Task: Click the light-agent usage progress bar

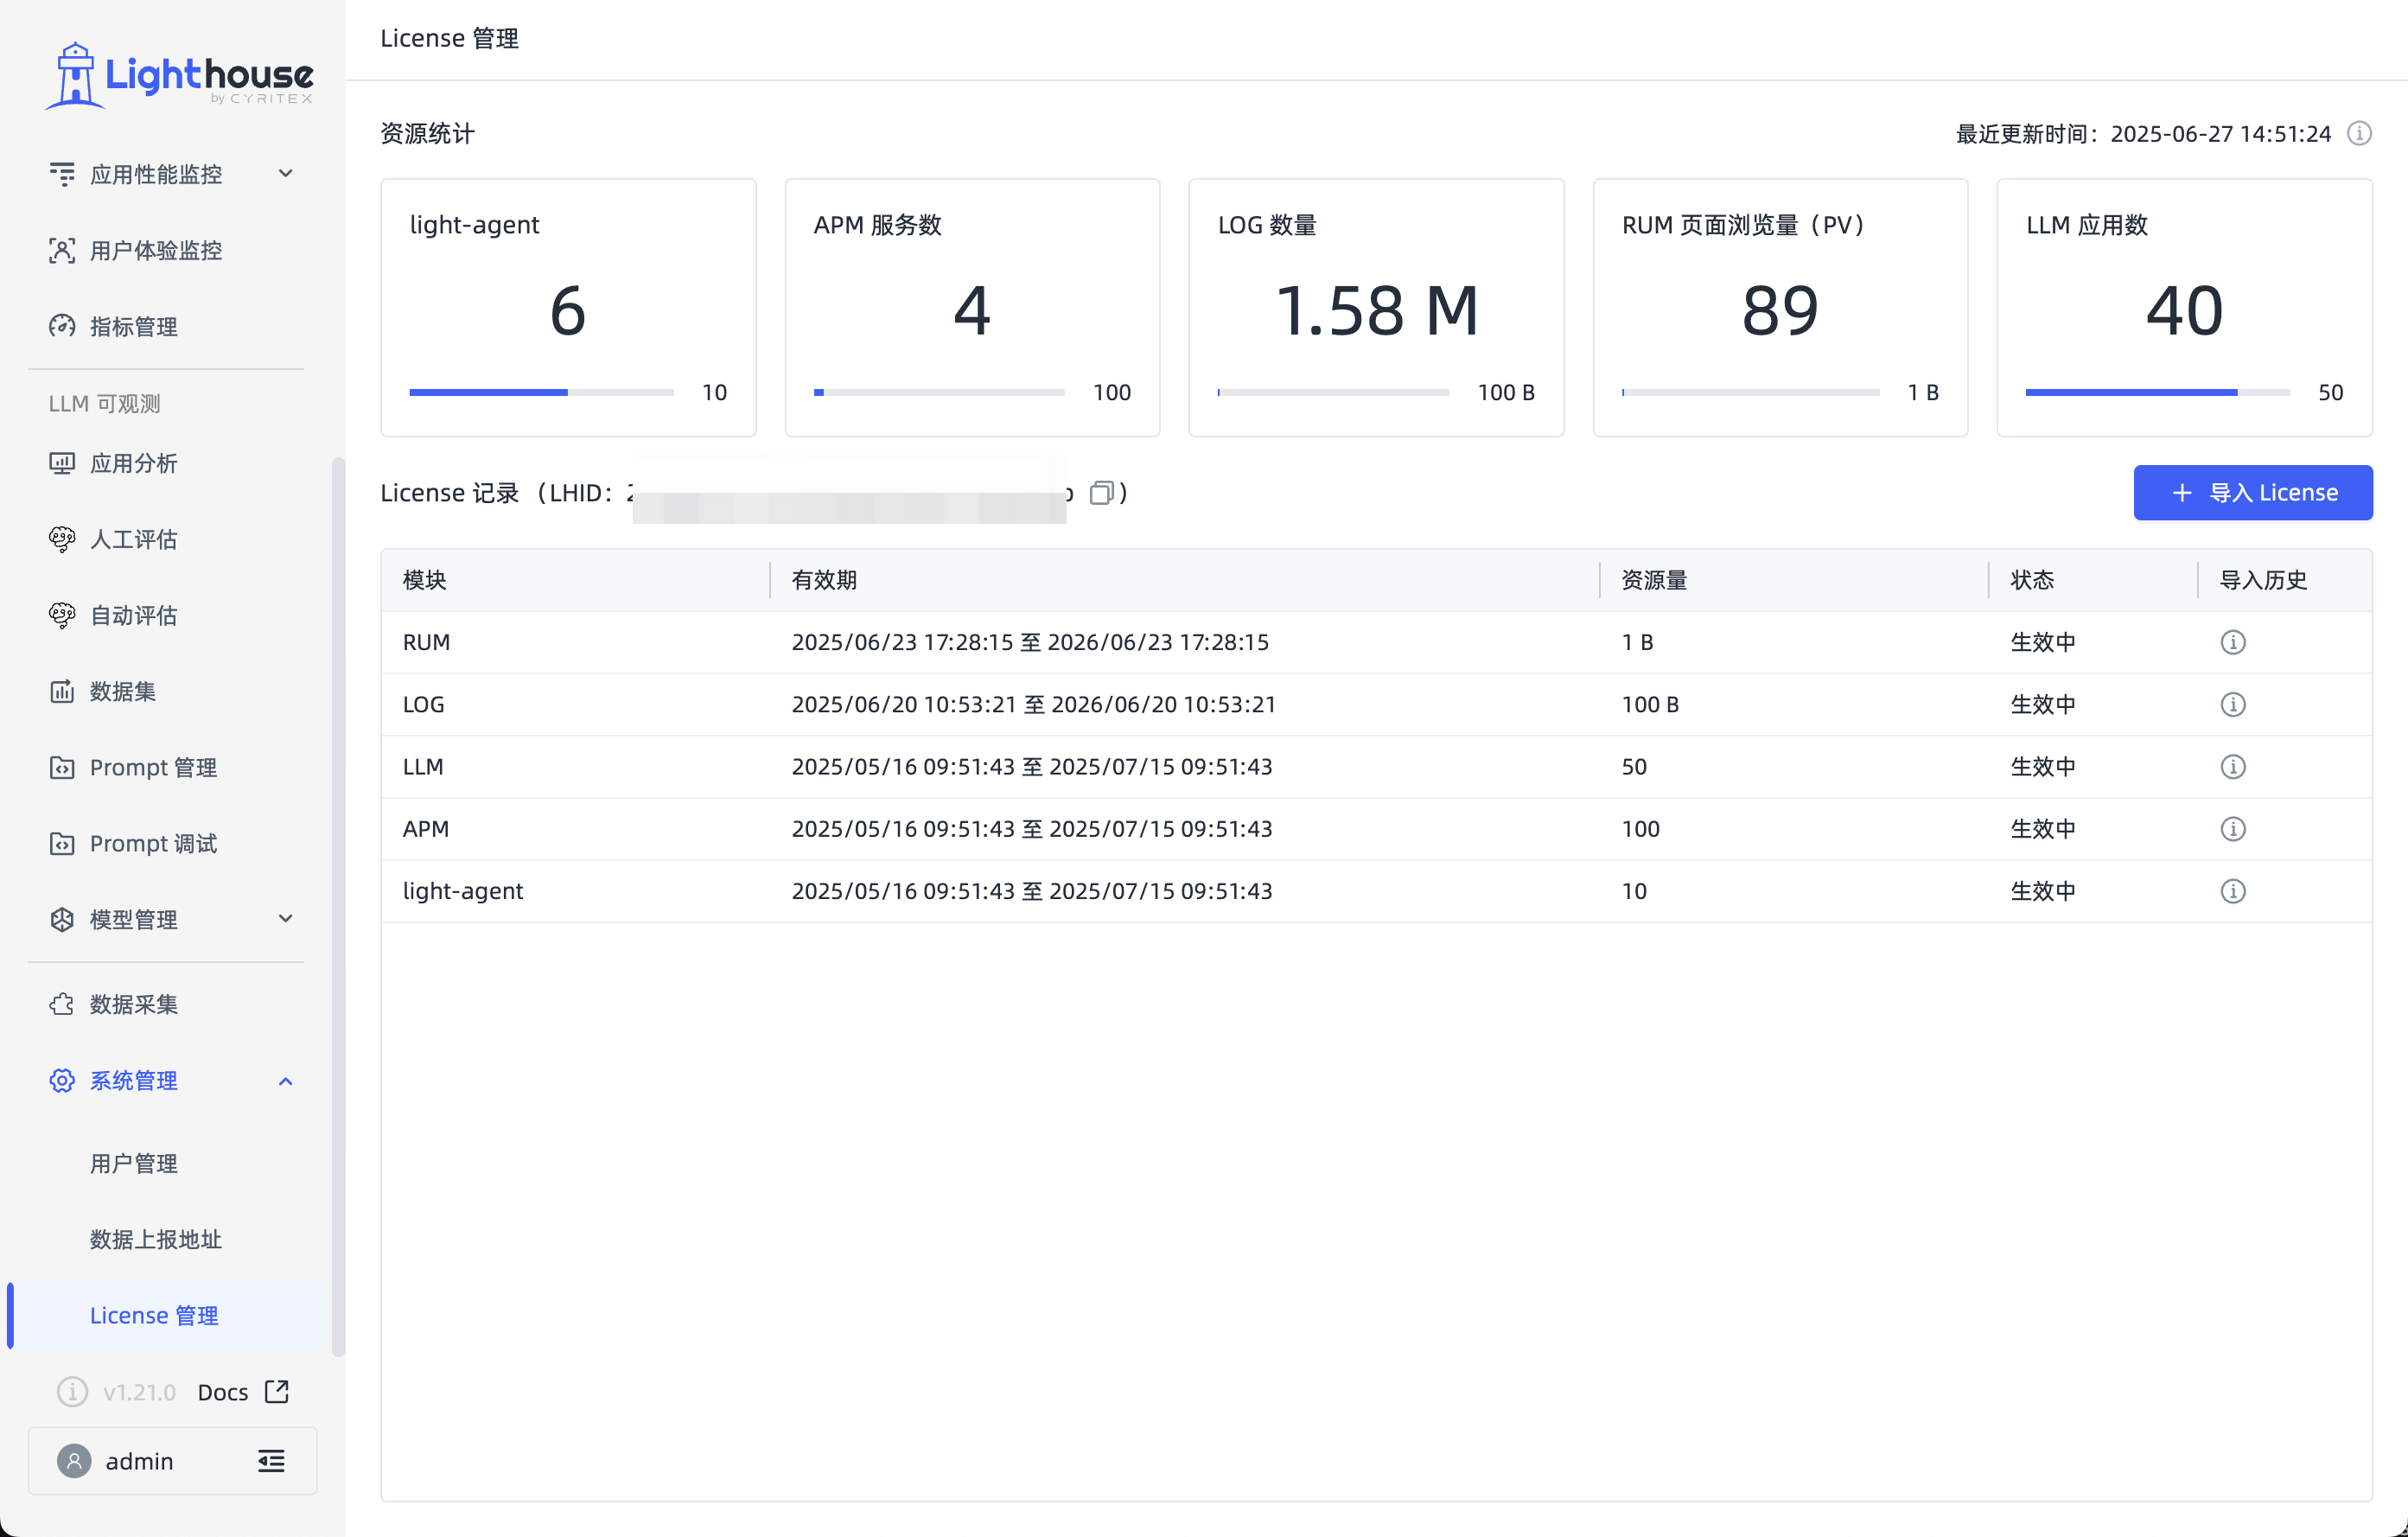Action: [541, 392]
